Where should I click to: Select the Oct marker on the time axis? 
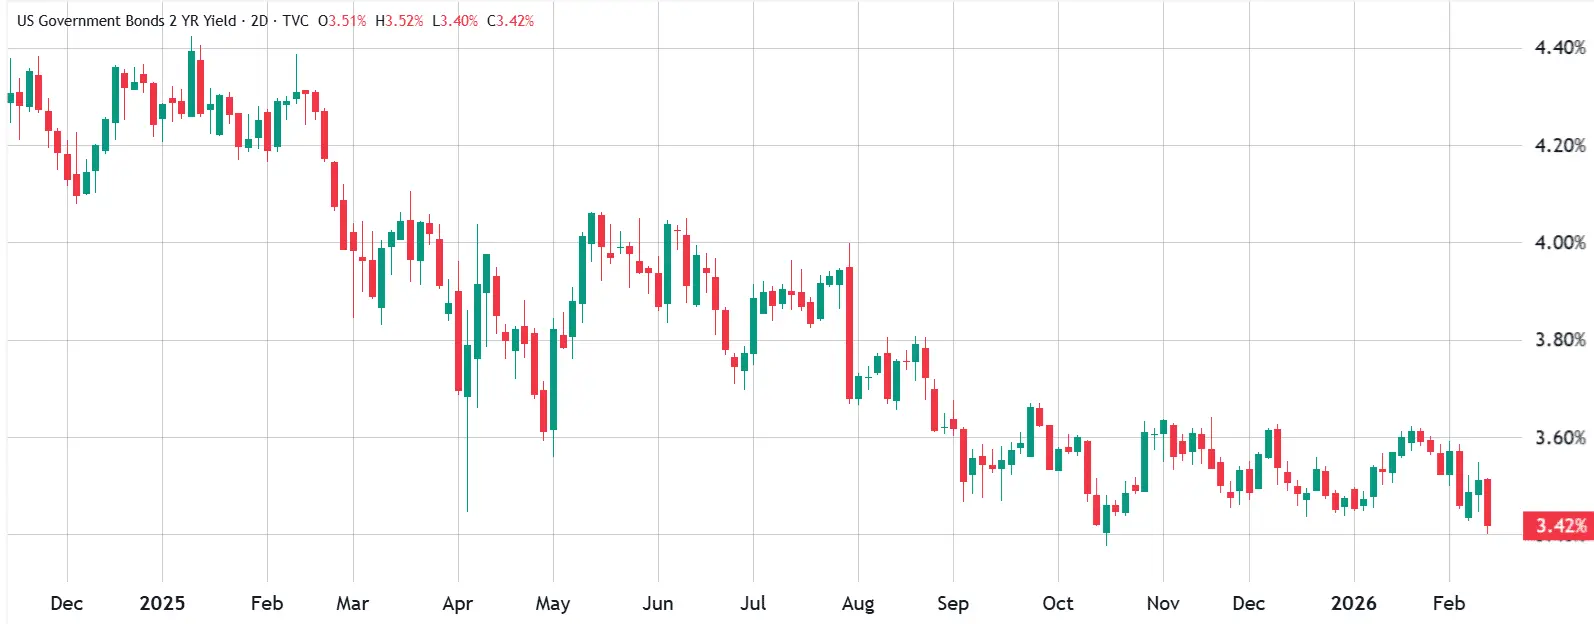(x=1057, y=603)
